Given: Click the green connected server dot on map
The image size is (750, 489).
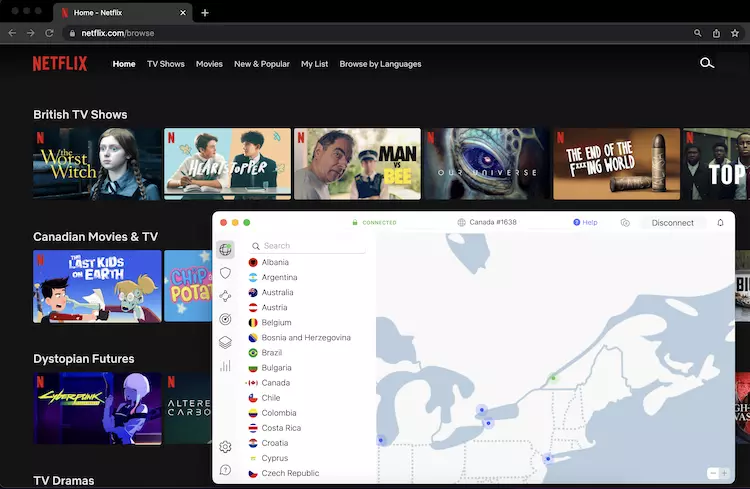Looking at the screenshot, I should pyautogui.click(x=553, y=378).
